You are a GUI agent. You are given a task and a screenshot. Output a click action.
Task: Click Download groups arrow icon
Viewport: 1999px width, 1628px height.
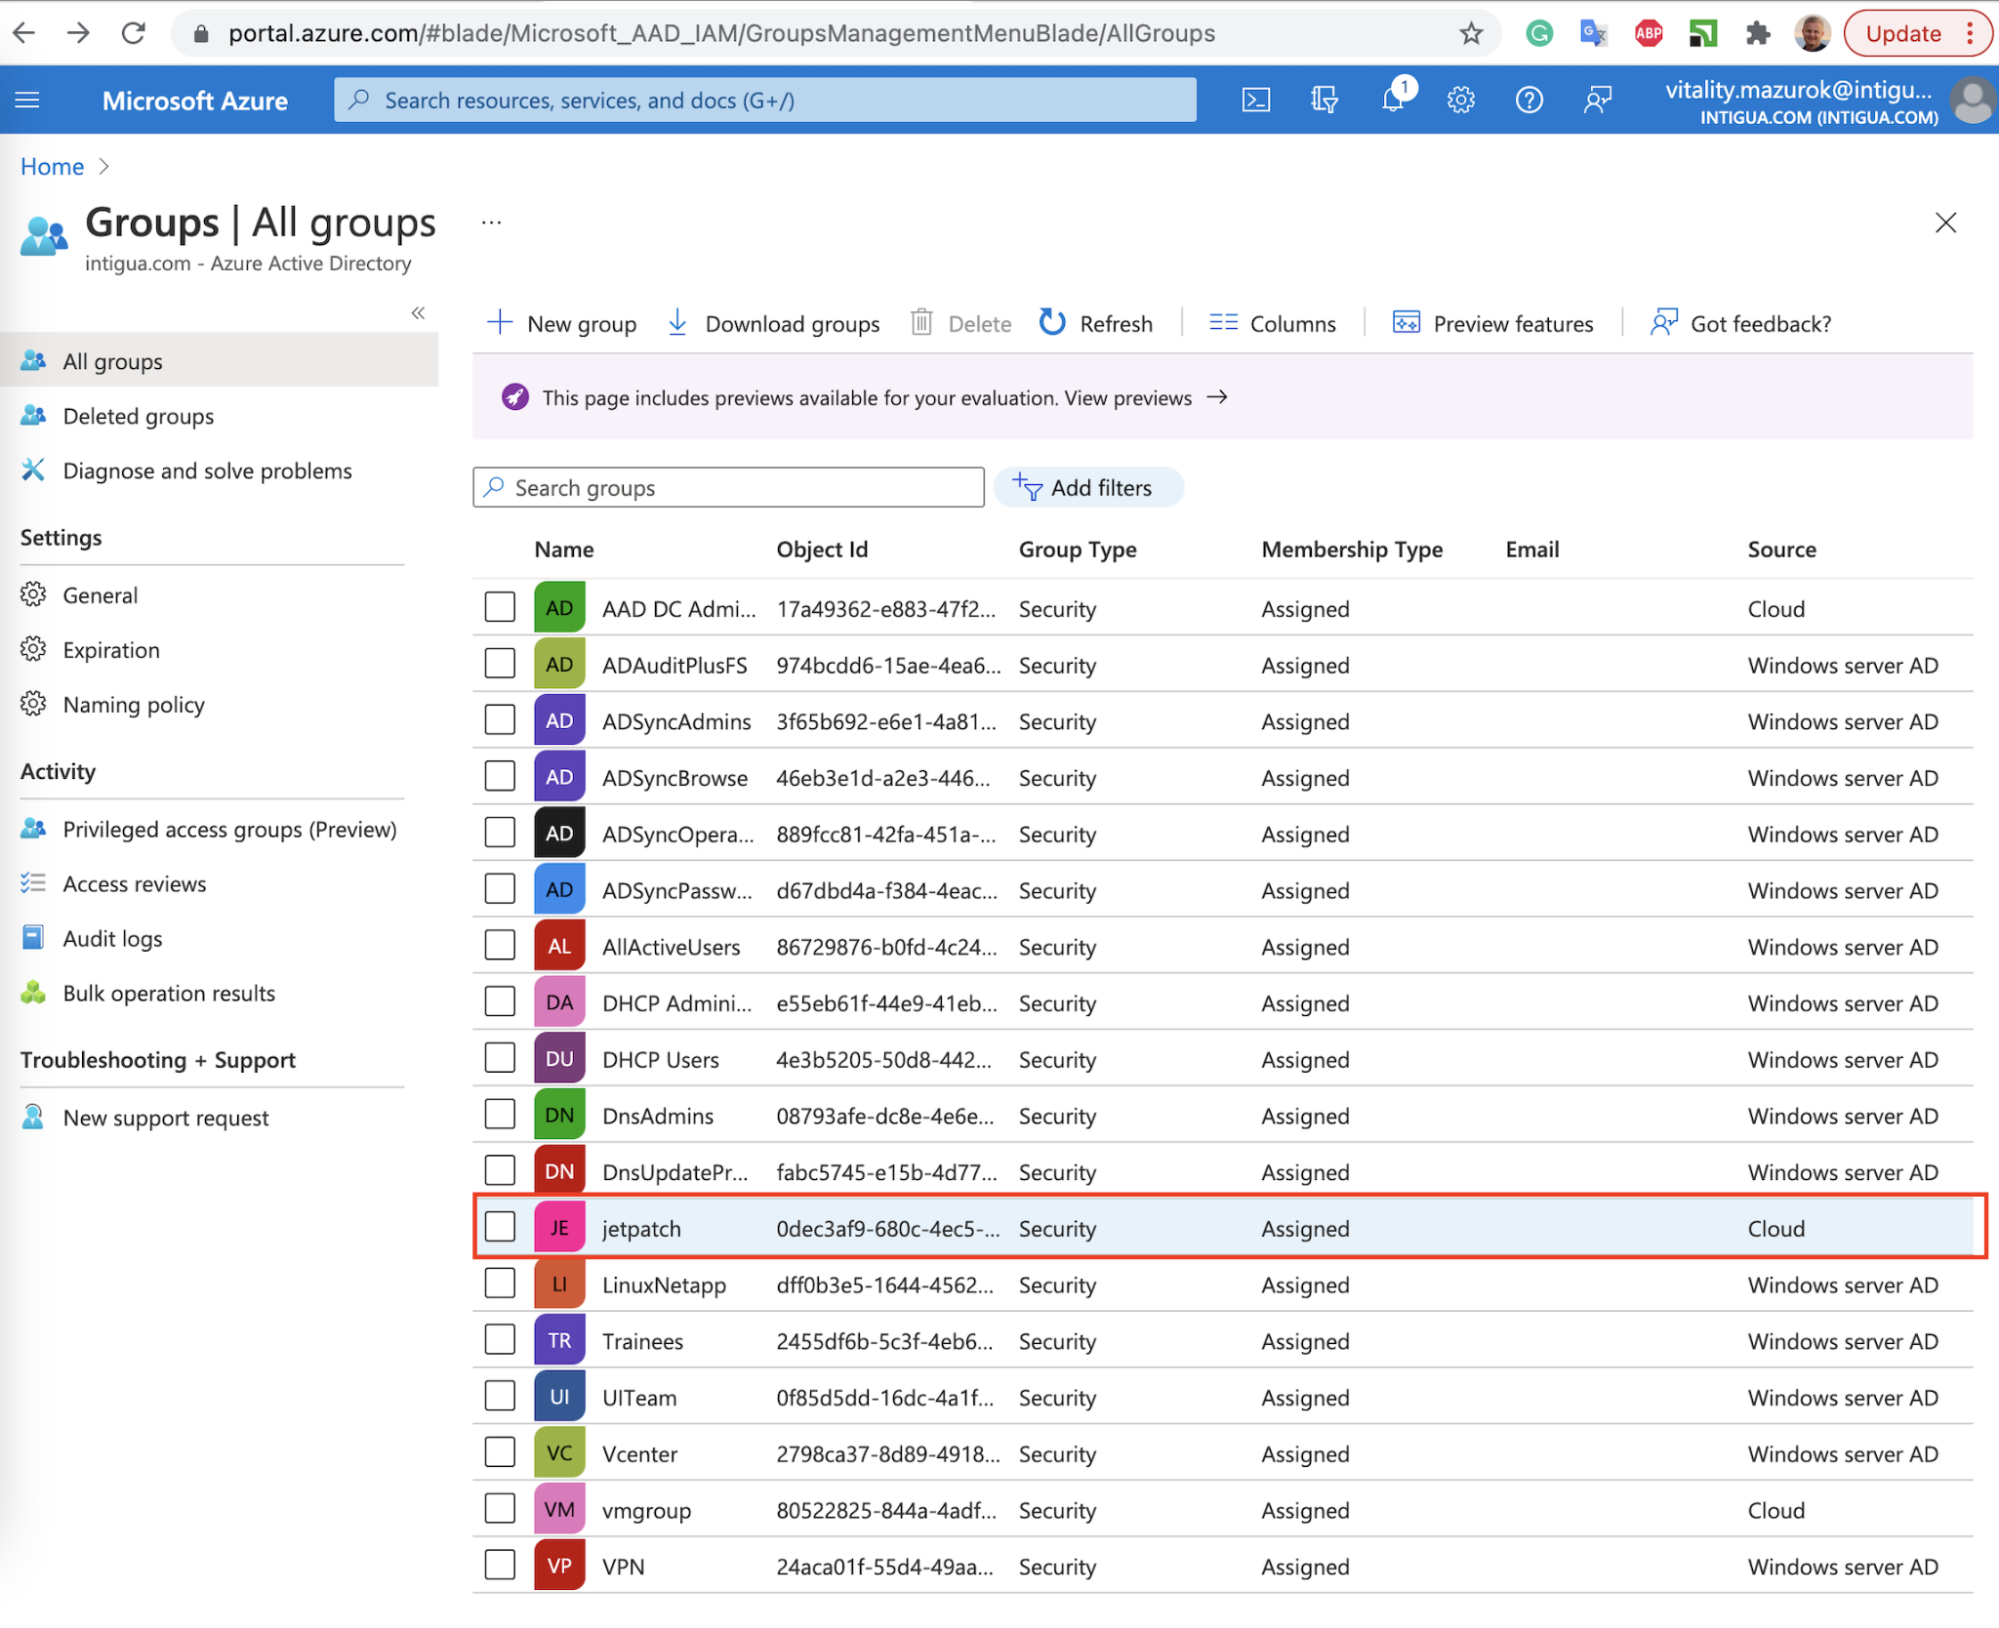[x=677, y=323]
